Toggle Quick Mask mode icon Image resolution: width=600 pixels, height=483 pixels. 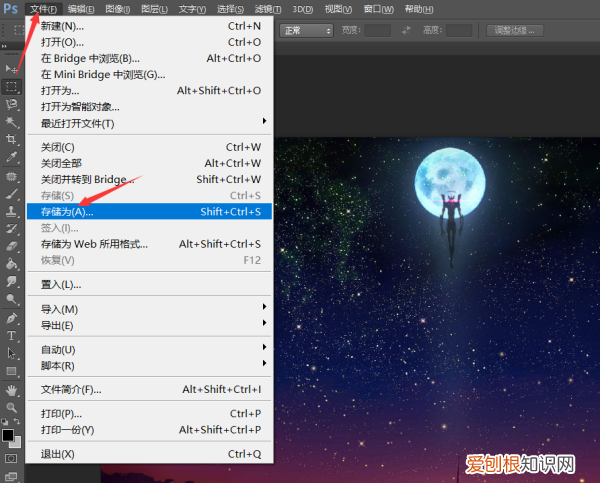pos(12,458)
